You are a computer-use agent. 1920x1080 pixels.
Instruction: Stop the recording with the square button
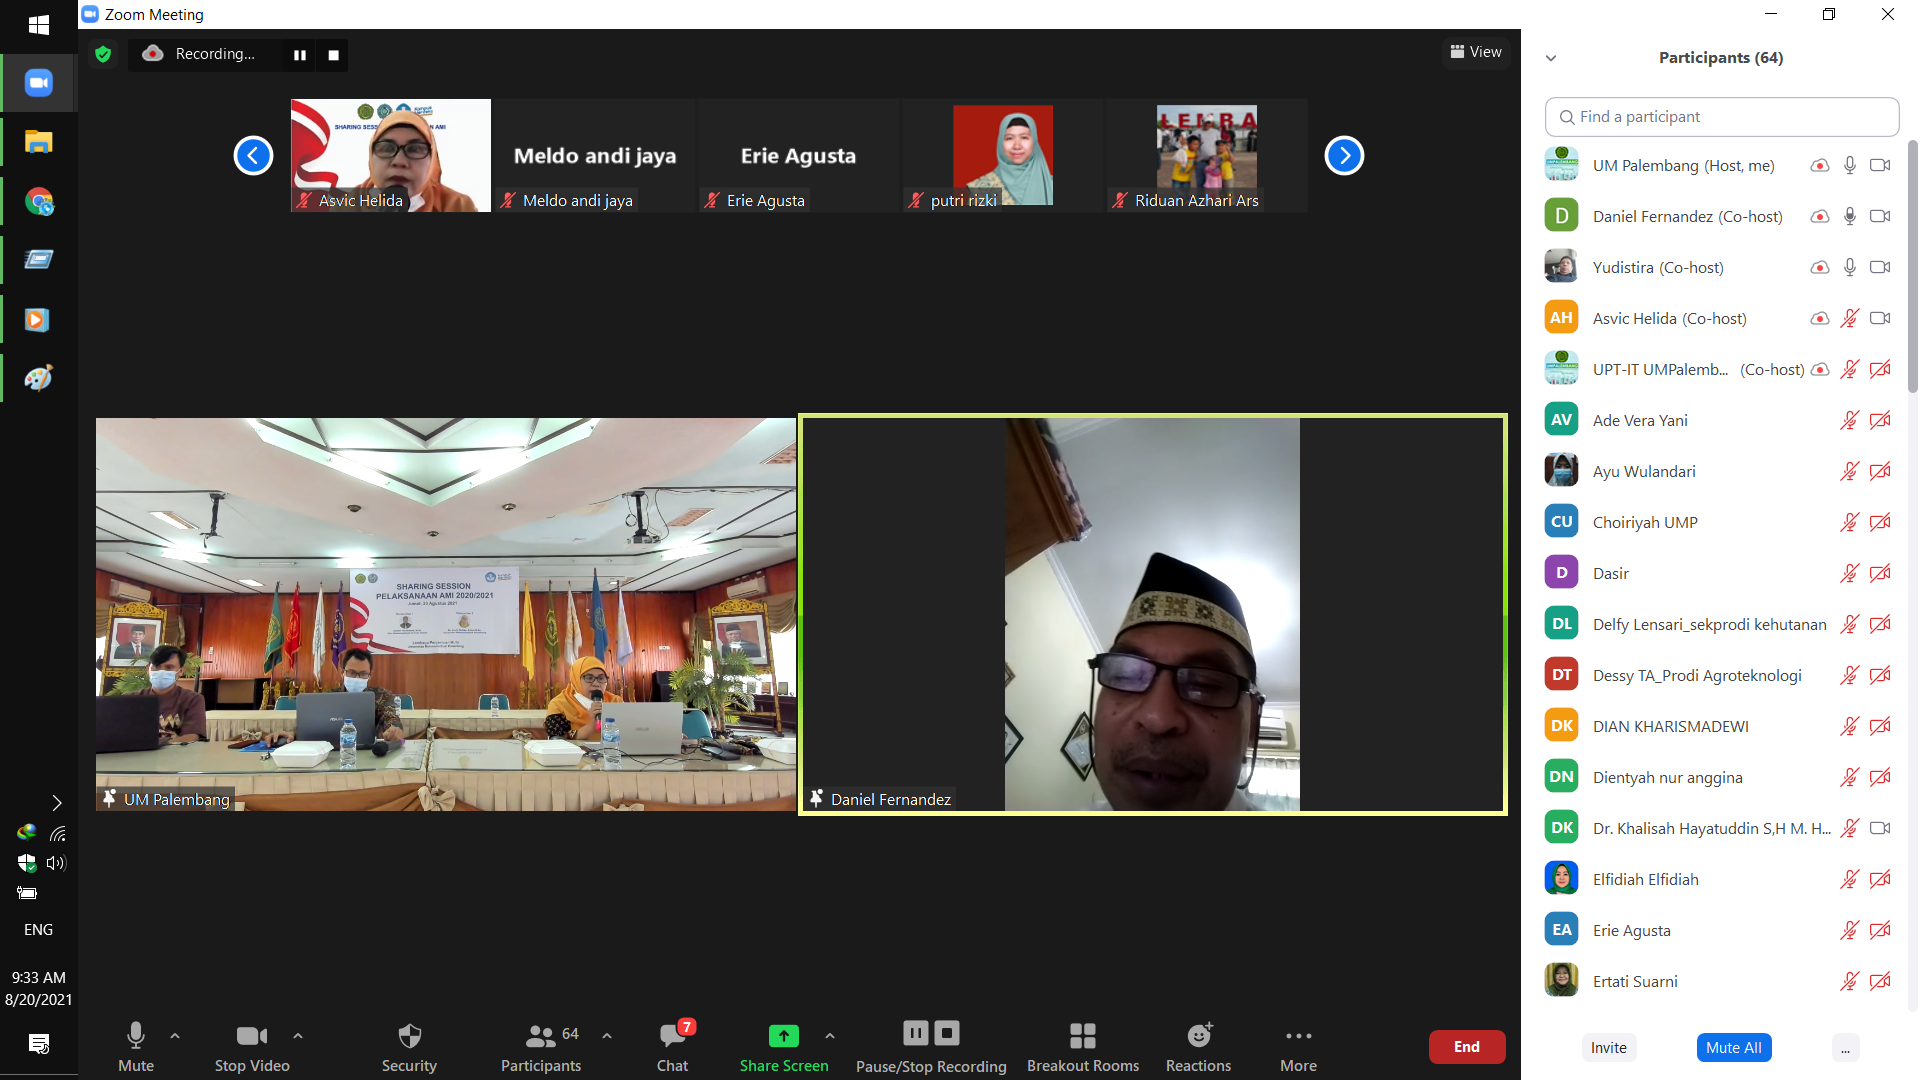(334, 55)
